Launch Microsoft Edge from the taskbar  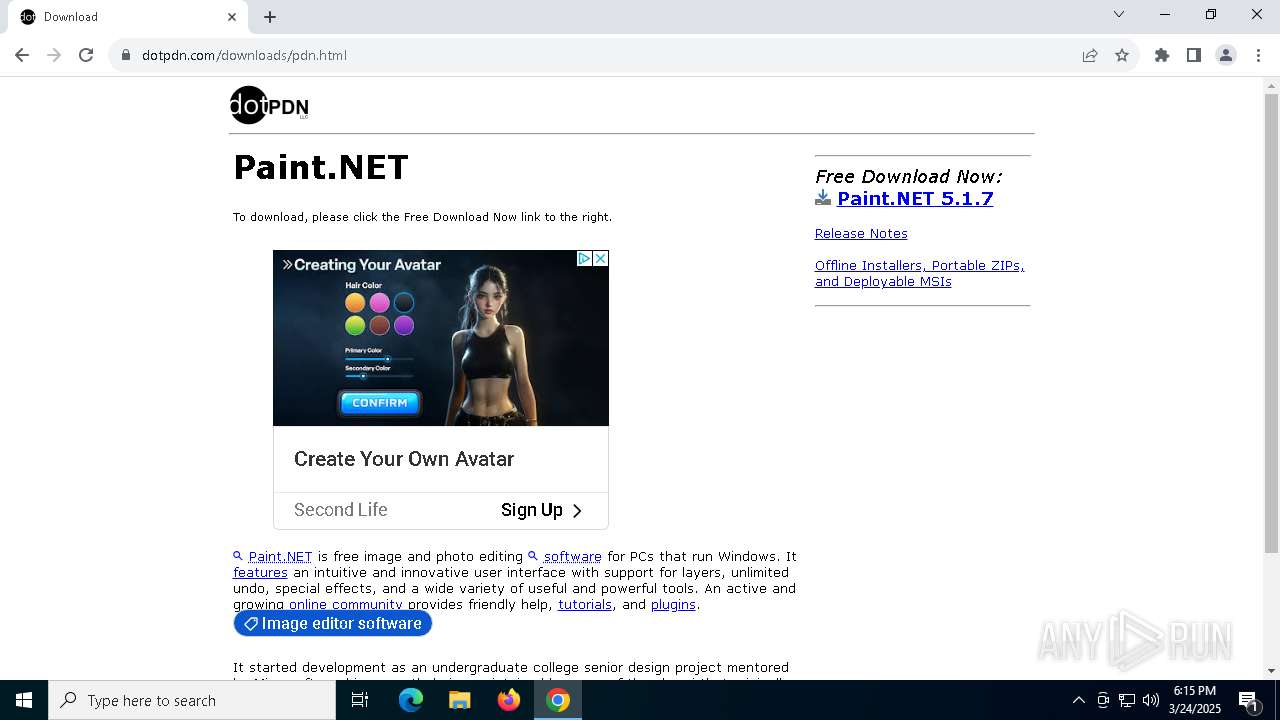[411, 700]
